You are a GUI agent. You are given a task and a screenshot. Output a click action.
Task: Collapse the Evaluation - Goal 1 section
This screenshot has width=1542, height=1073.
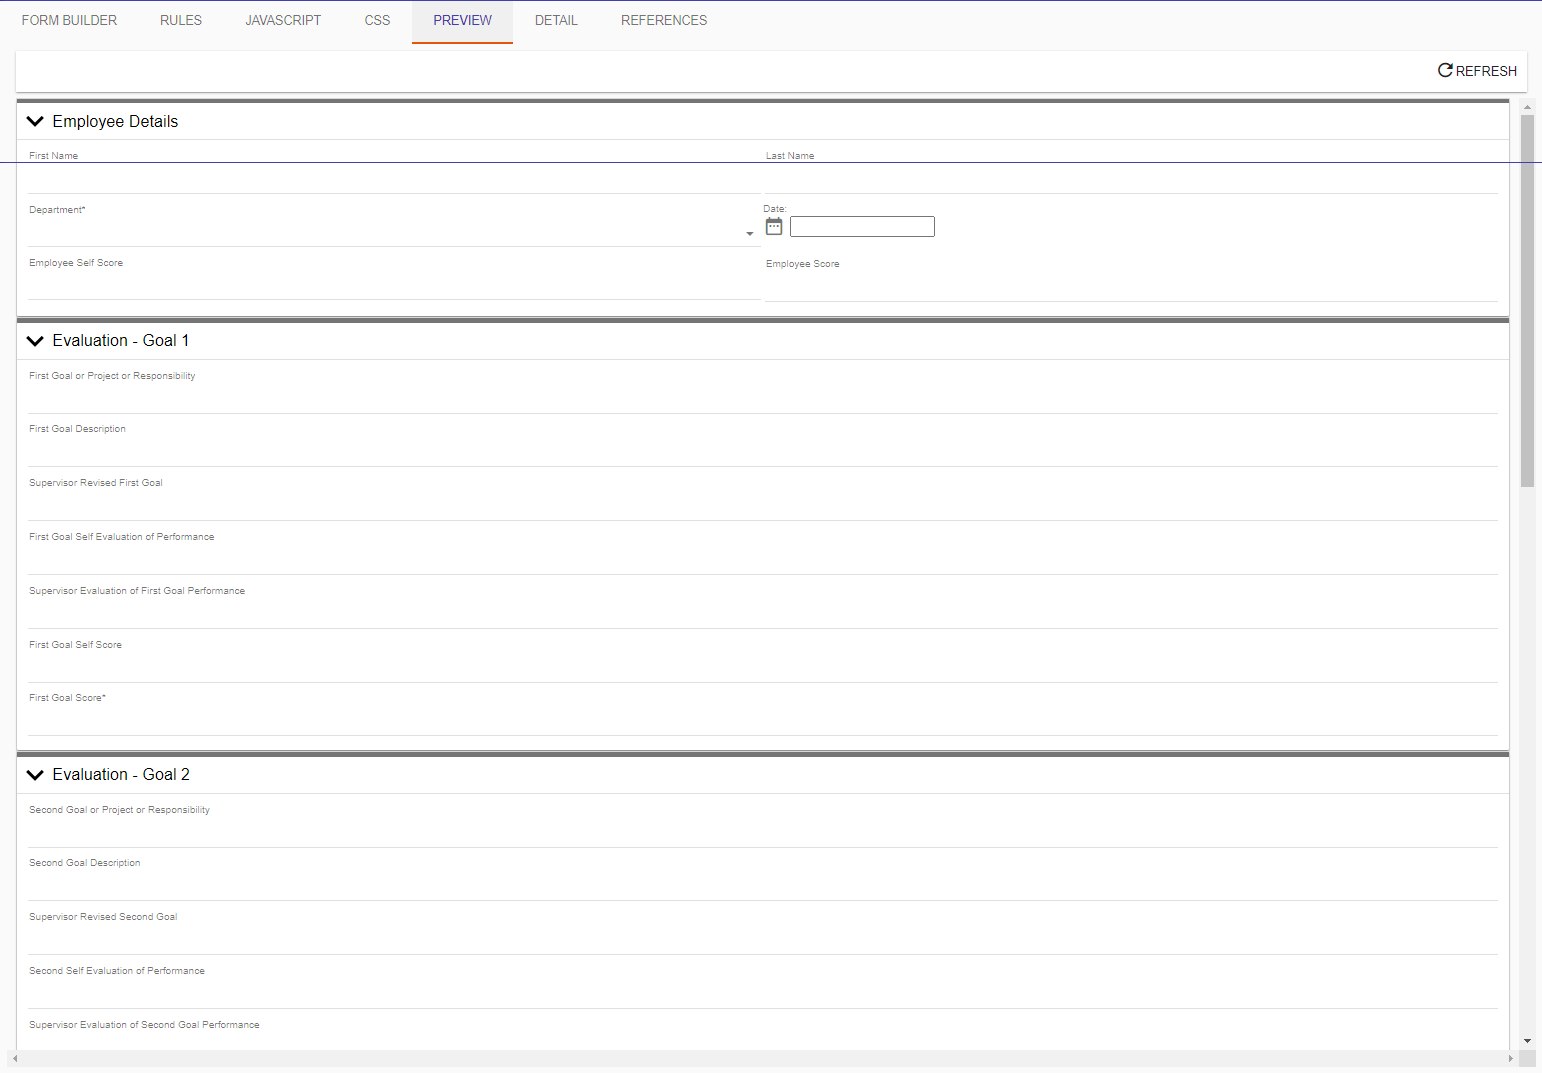pyautogui.click(x=35, y=341)
